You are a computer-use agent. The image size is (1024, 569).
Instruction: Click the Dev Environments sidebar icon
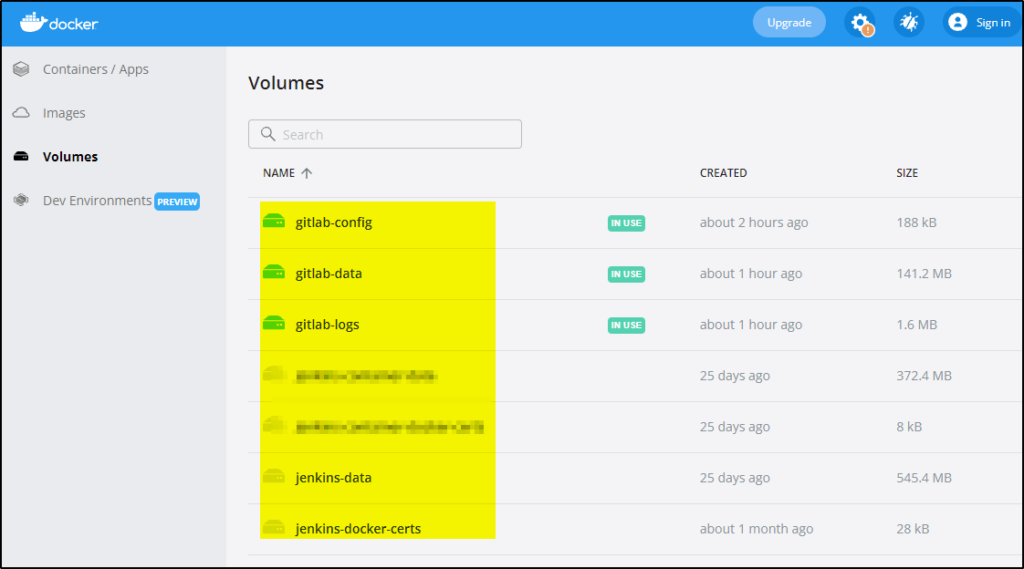click(21, 200)
